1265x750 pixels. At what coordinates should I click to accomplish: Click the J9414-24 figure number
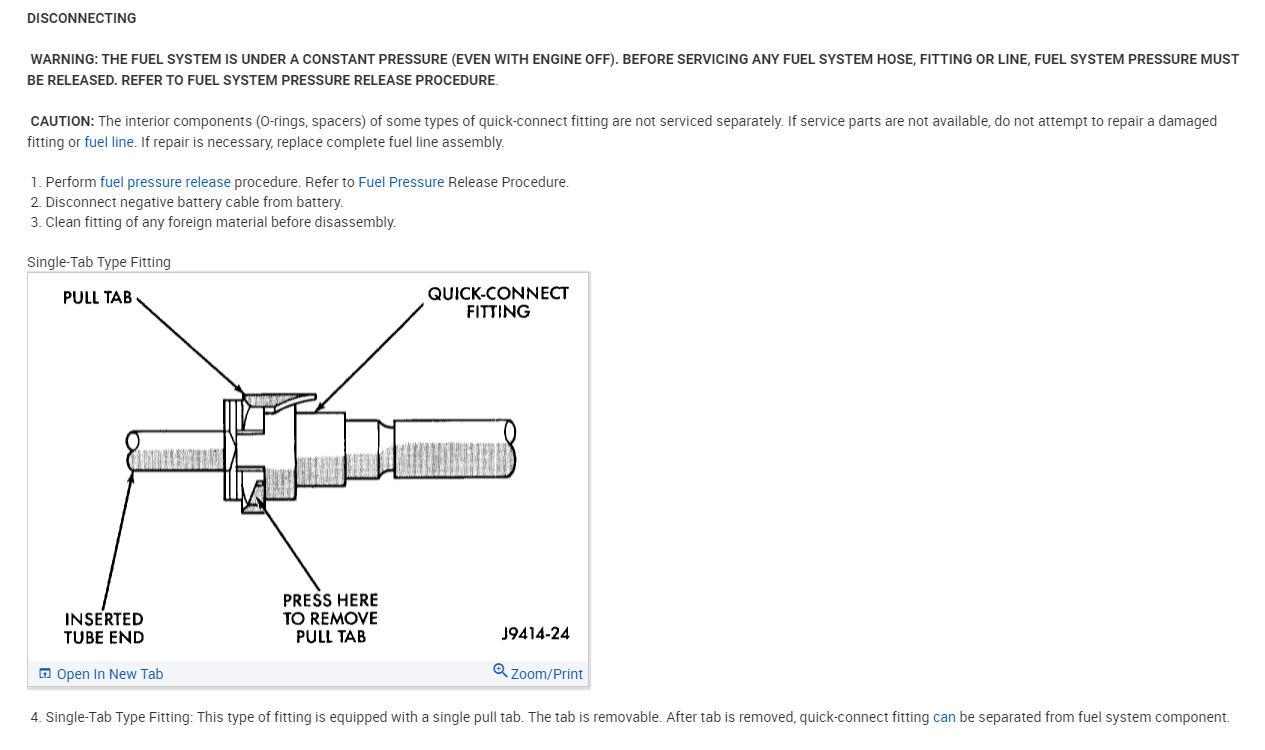click(535, 634)
